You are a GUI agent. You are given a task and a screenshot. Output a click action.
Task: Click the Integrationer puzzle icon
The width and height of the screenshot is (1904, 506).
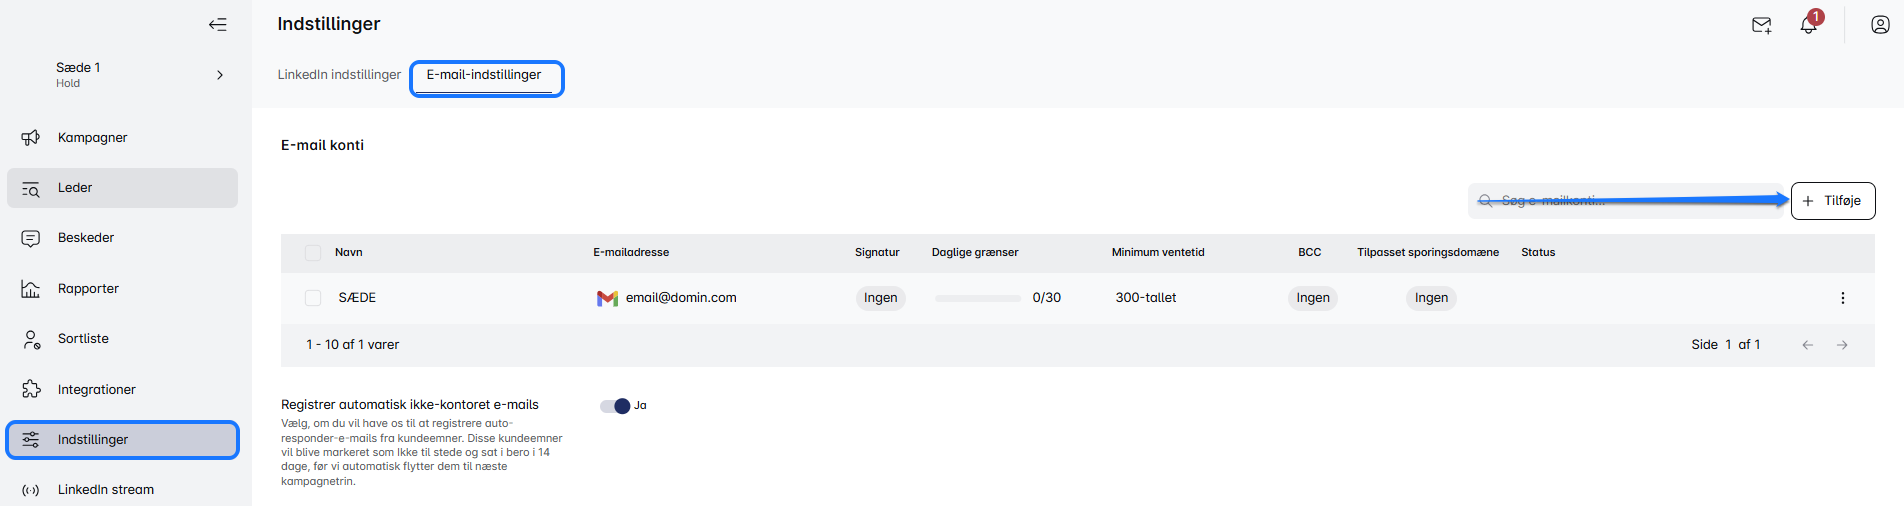pyautogui.click(x=31, y=389)
